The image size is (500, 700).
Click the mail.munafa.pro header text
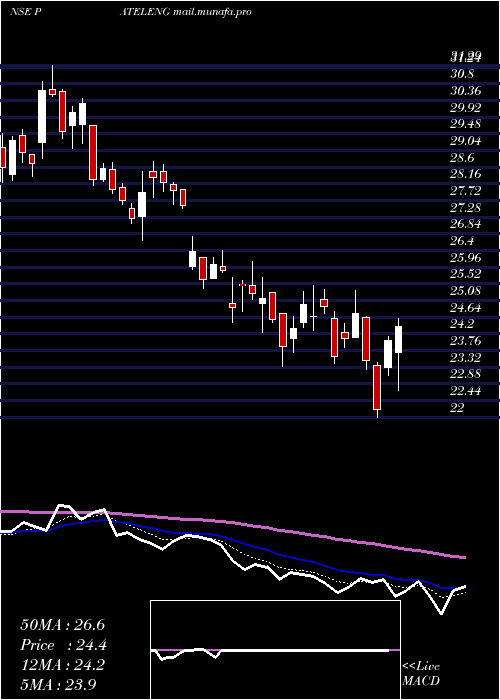coord(211,12)
